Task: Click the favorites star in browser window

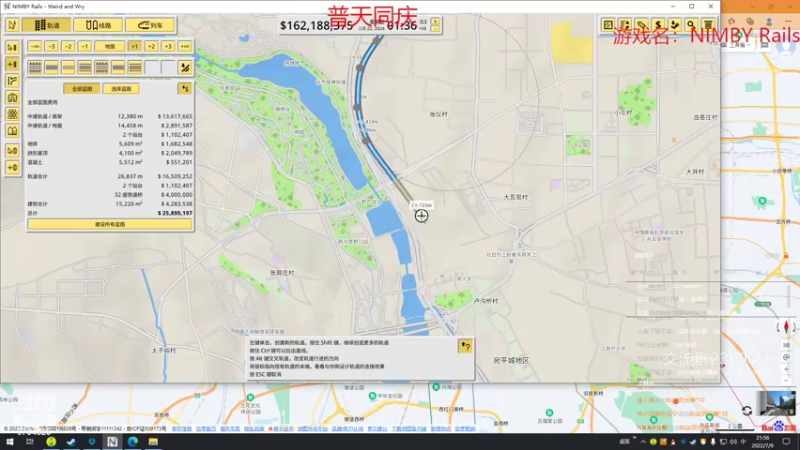Action: pos(732,21)
